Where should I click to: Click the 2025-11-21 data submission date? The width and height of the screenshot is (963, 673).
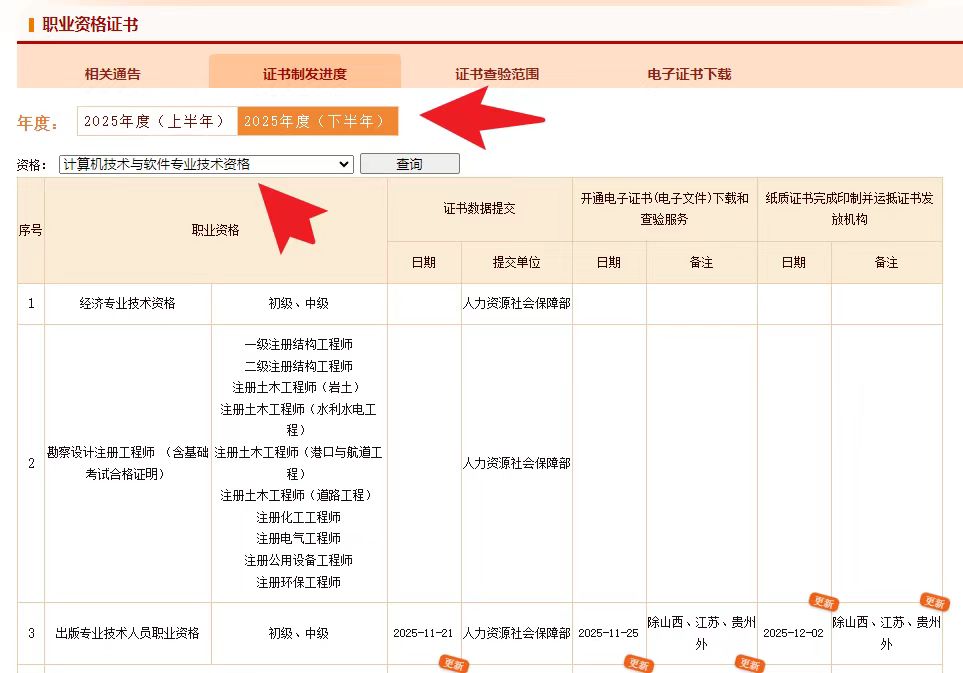[x=423, y=633]
